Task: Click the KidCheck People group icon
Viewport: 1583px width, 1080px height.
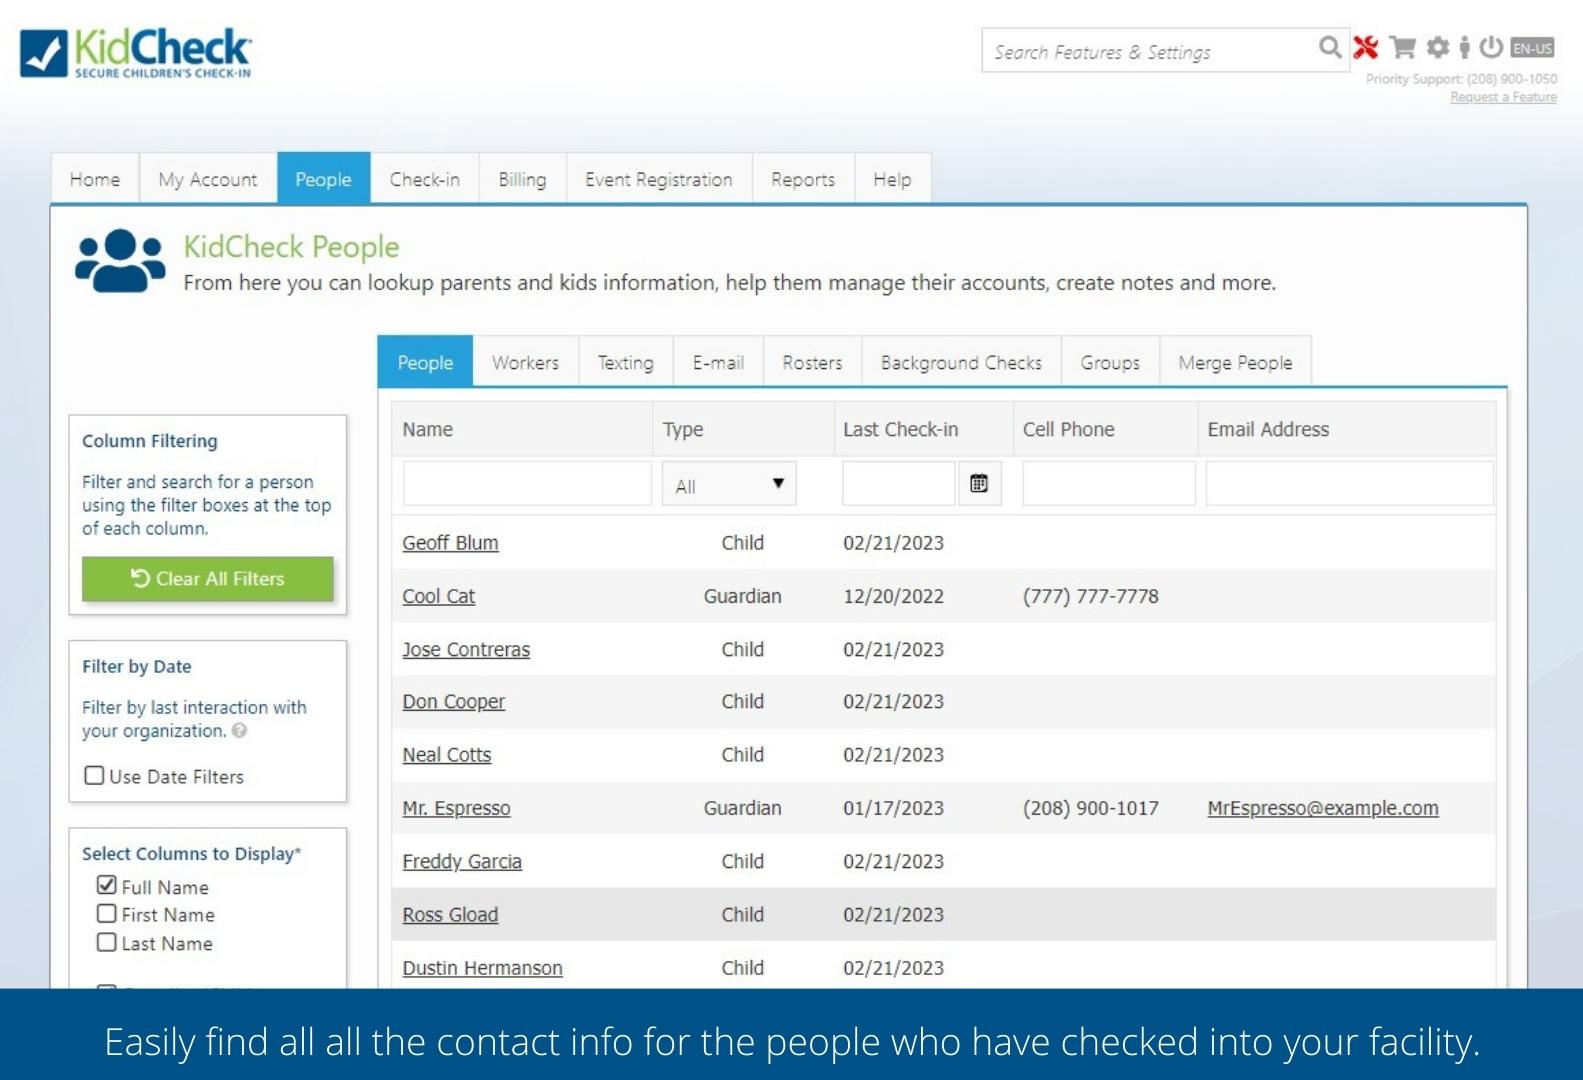Action: pos(120,260)
